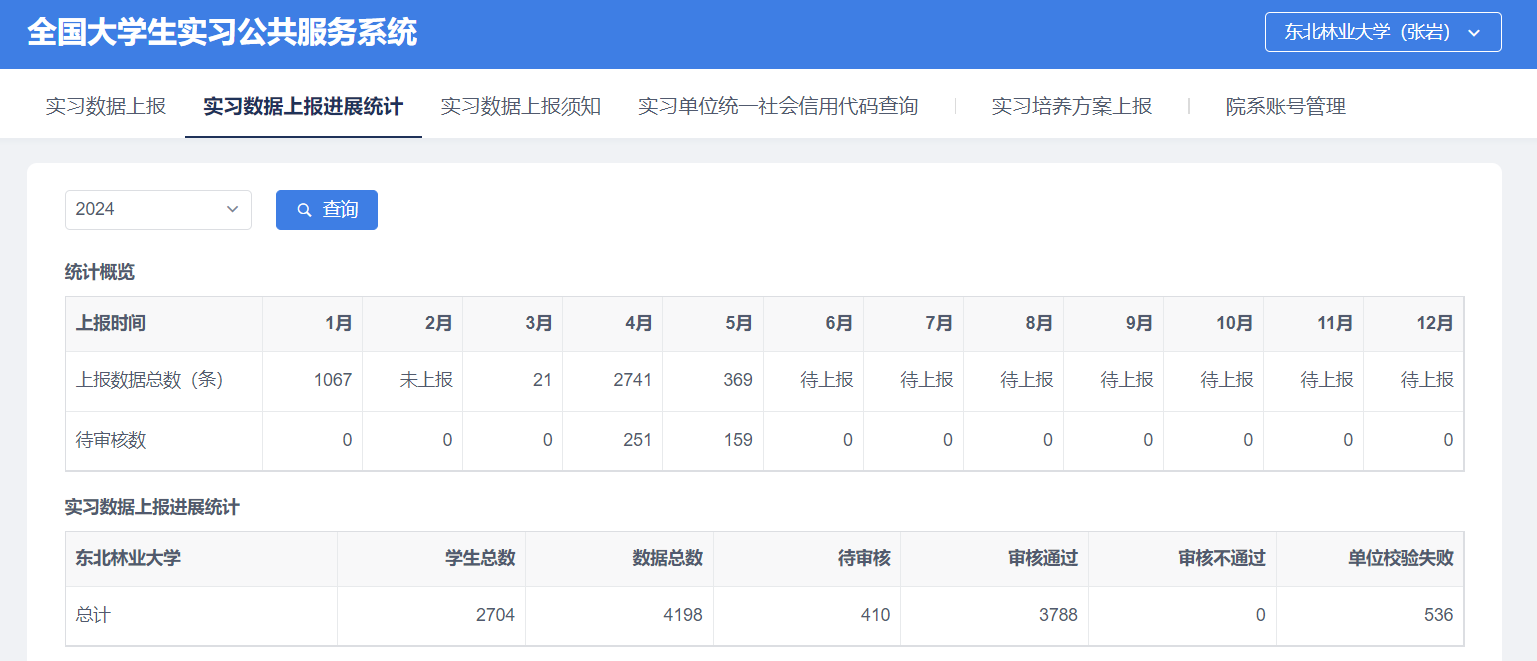
Task: Go to 实习单位统一社会信用代码查询 tab
Action: [x=777, y=106]
